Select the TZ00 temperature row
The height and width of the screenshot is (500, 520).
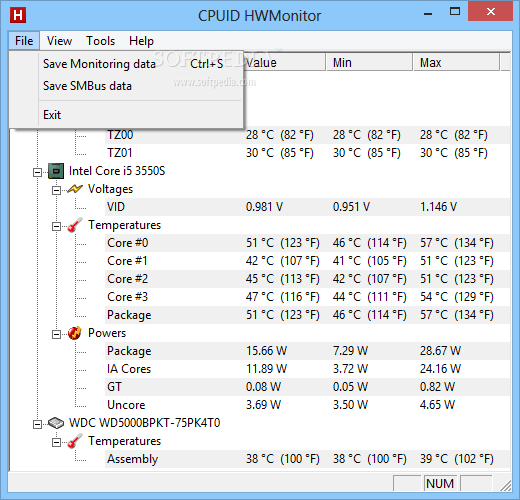(307, 135)
